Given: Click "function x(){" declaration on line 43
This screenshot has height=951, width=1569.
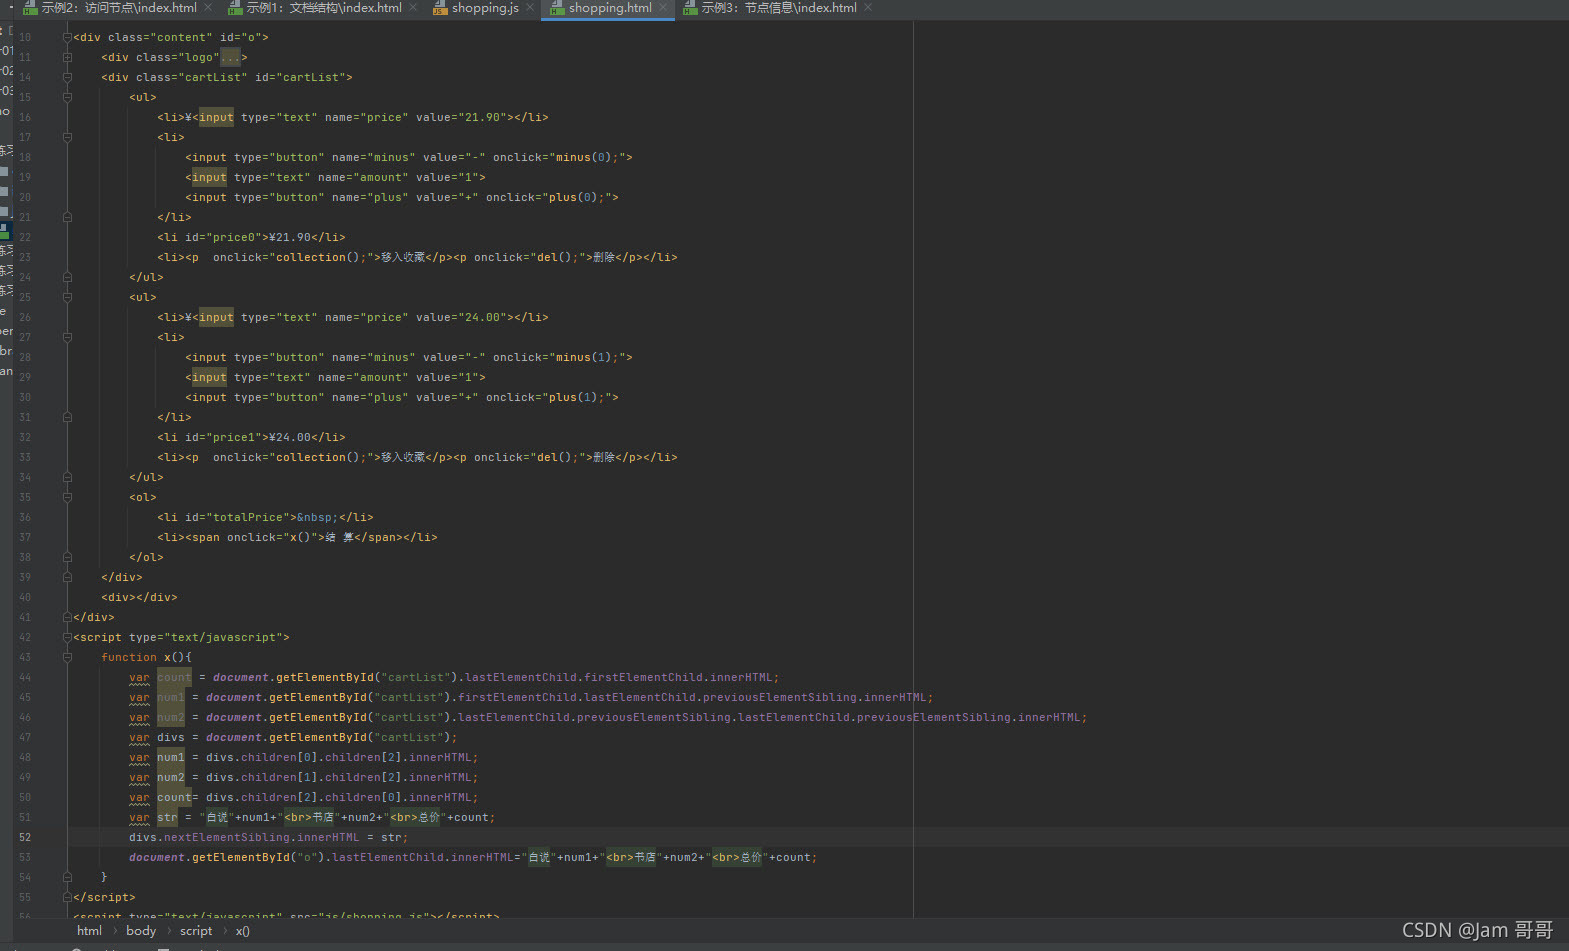Looking at the screenshot, I should tap(146, 657).
